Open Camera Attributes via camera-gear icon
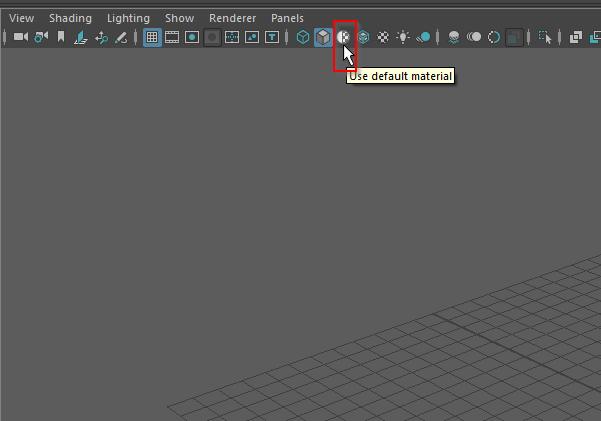This screenshot has height=421, width=601. (41, 37)
